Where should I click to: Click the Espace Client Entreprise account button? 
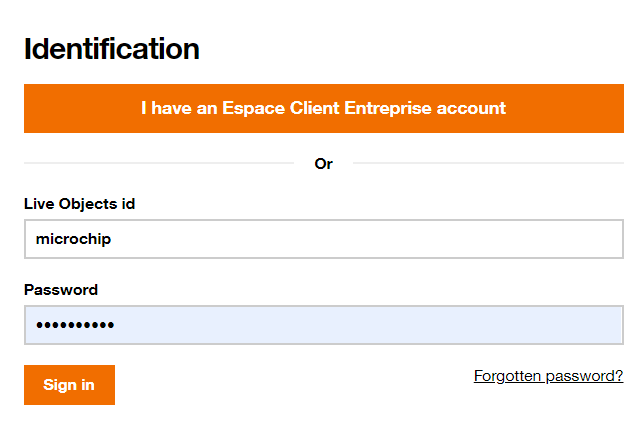coord(323,108)
